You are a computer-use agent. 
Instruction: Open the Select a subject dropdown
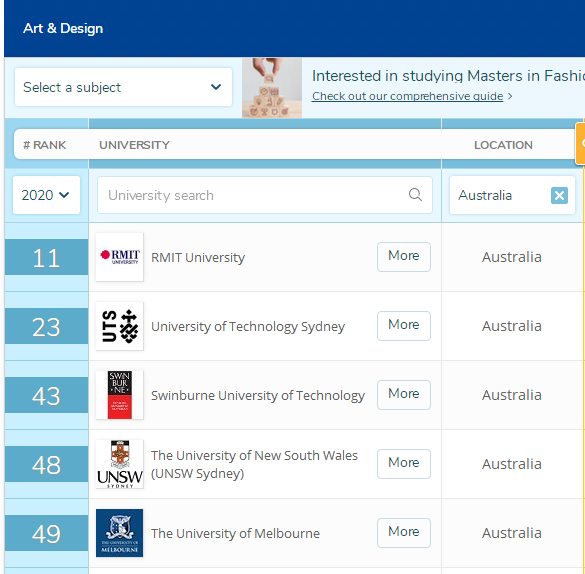(123, 87)
